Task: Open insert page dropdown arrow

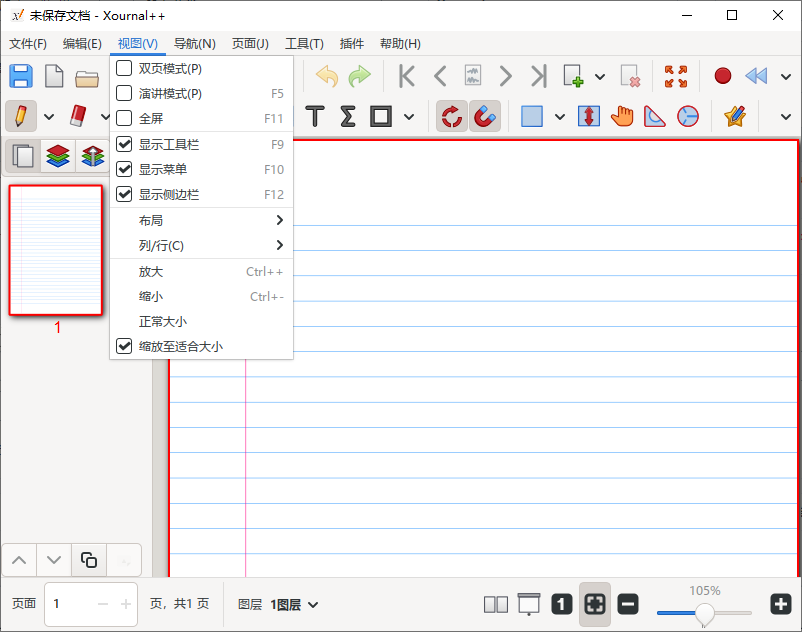Action: tap(600, 77)
